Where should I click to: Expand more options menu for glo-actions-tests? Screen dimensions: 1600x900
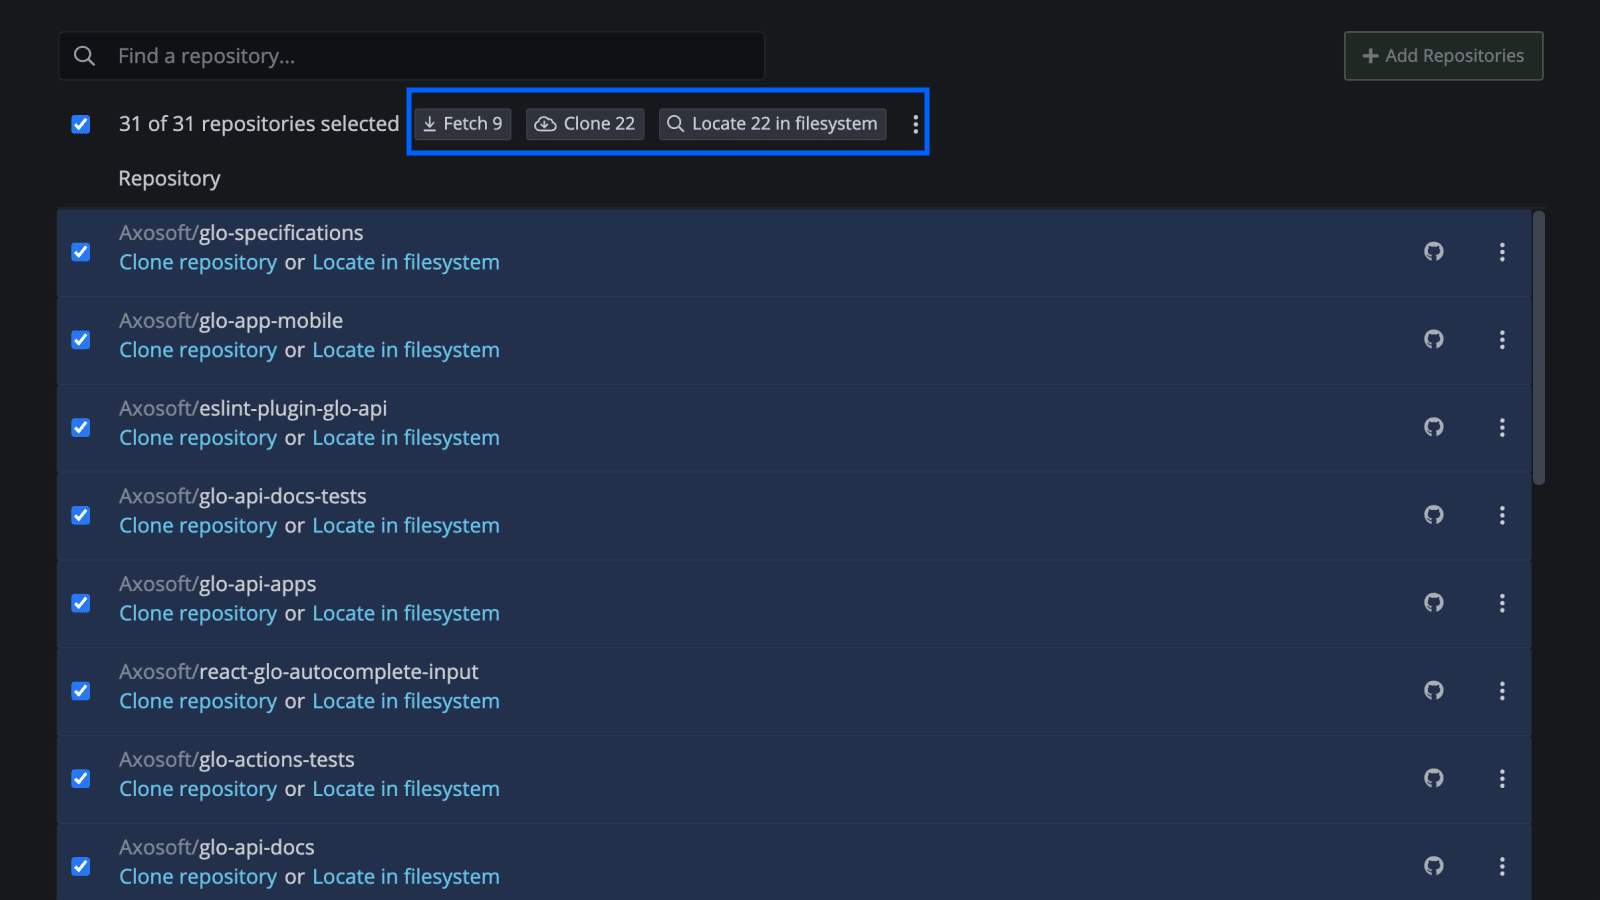click(x=1502, y=778)
